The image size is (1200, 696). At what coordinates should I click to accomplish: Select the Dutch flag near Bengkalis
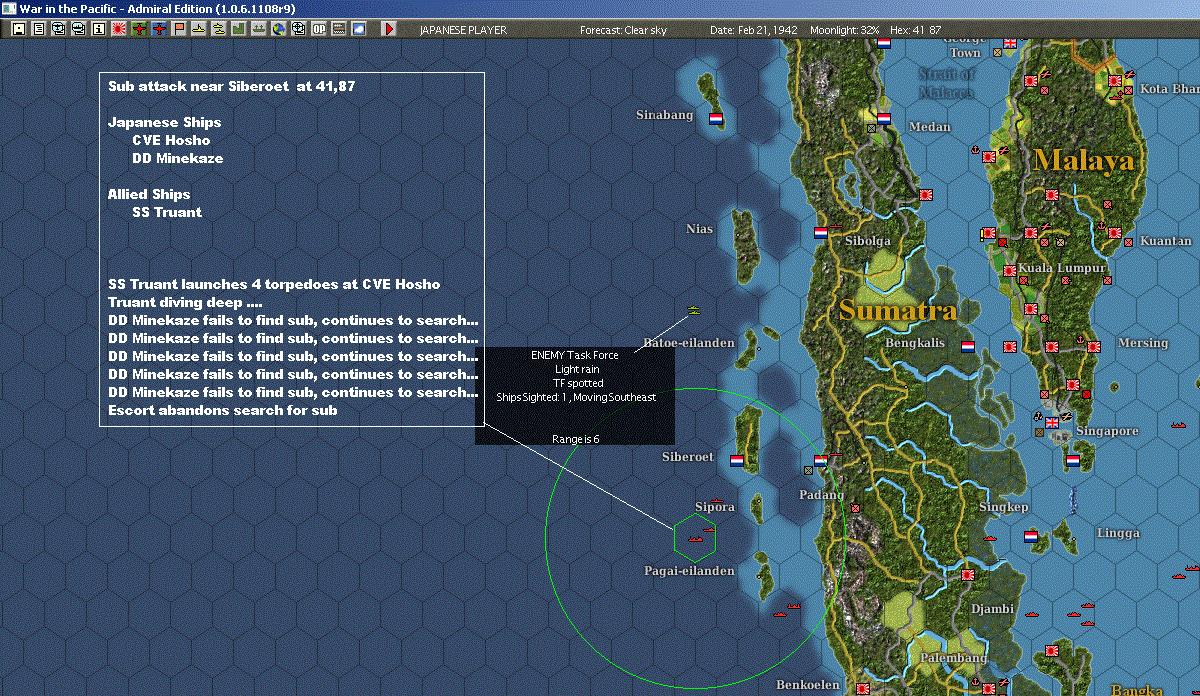tap(967, 346)
